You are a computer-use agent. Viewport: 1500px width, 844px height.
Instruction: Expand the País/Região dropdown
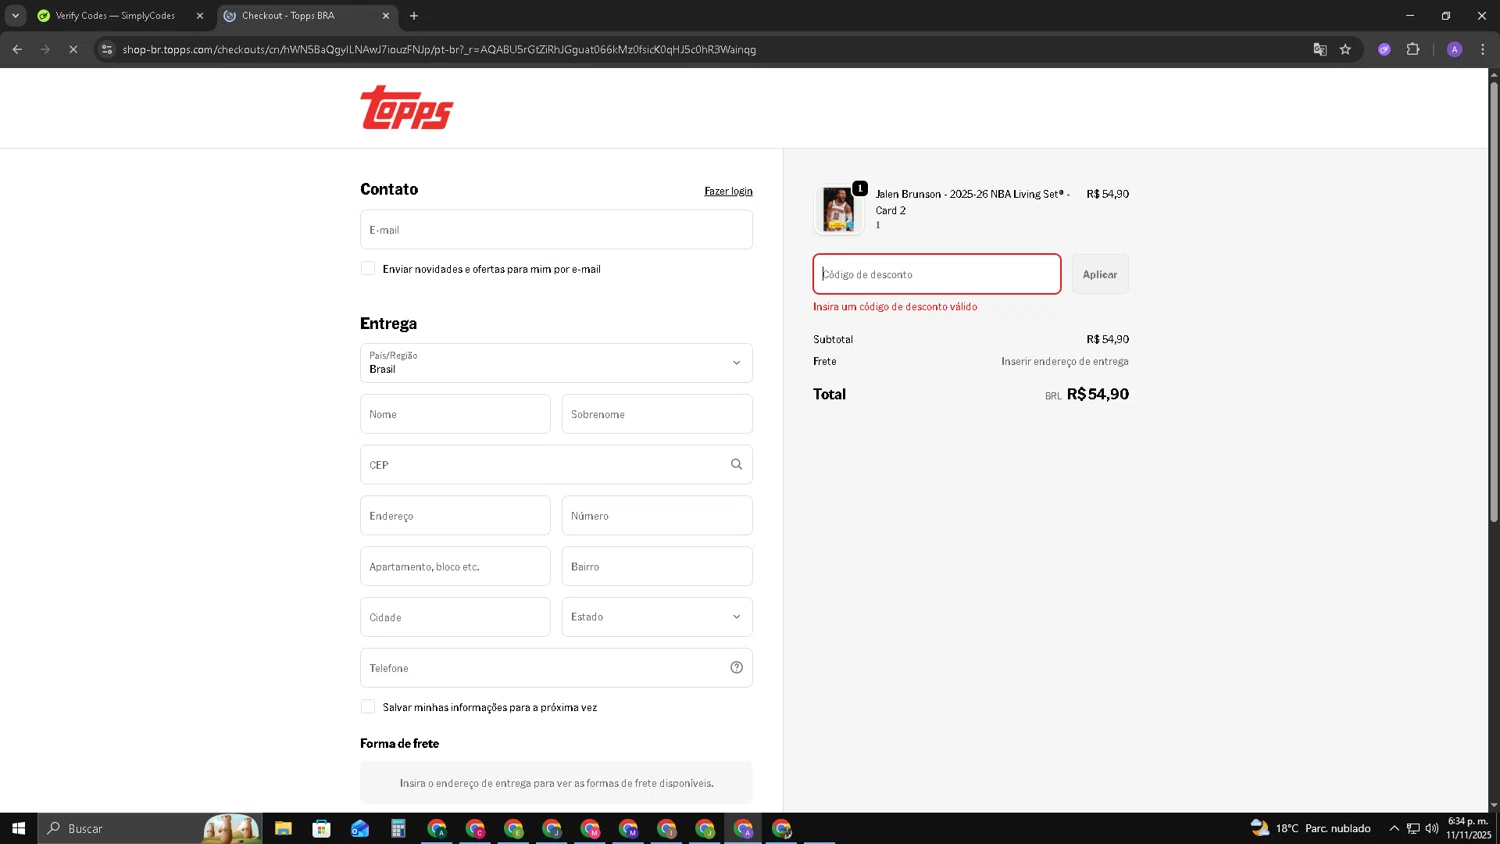pos(556,363)
